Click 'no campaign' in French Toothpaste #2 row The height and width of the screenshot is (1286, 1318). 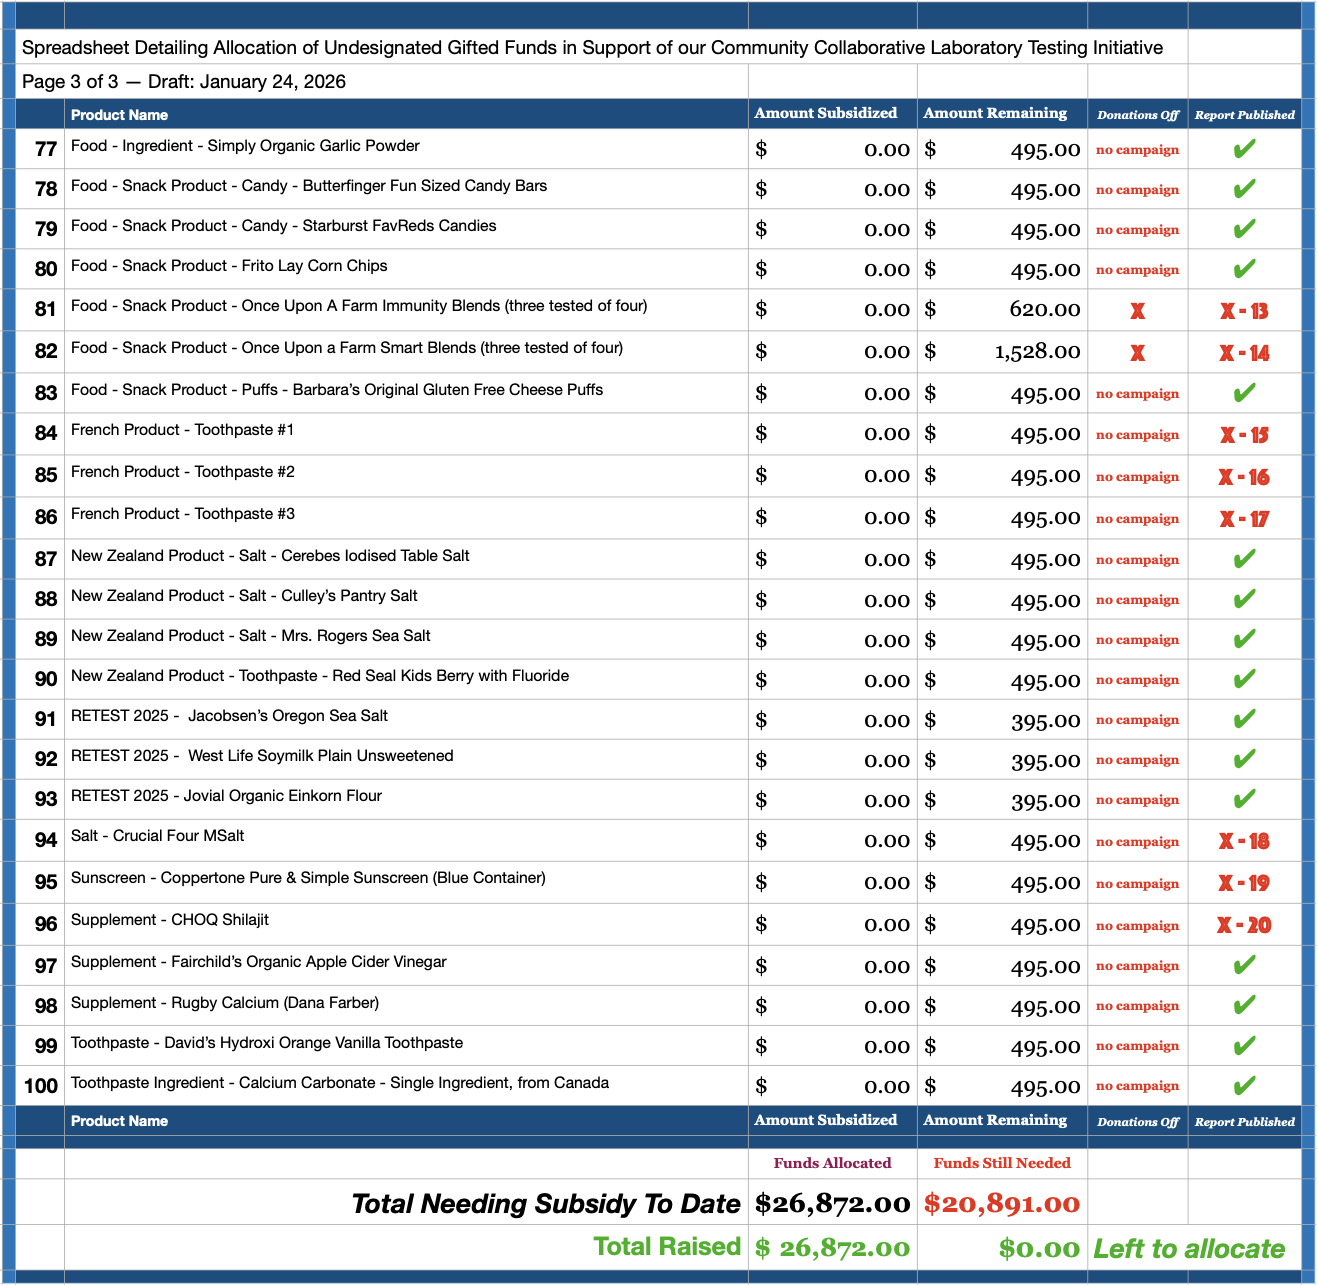point(1137,477)
